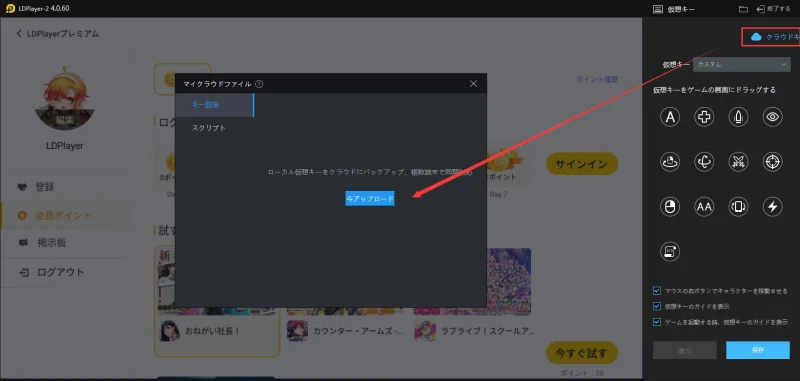The height and width of the screenshot is (381, 800).
Task: Go back via LDPlayerプレミアム arrow
Action: click(x=19, y=34)
